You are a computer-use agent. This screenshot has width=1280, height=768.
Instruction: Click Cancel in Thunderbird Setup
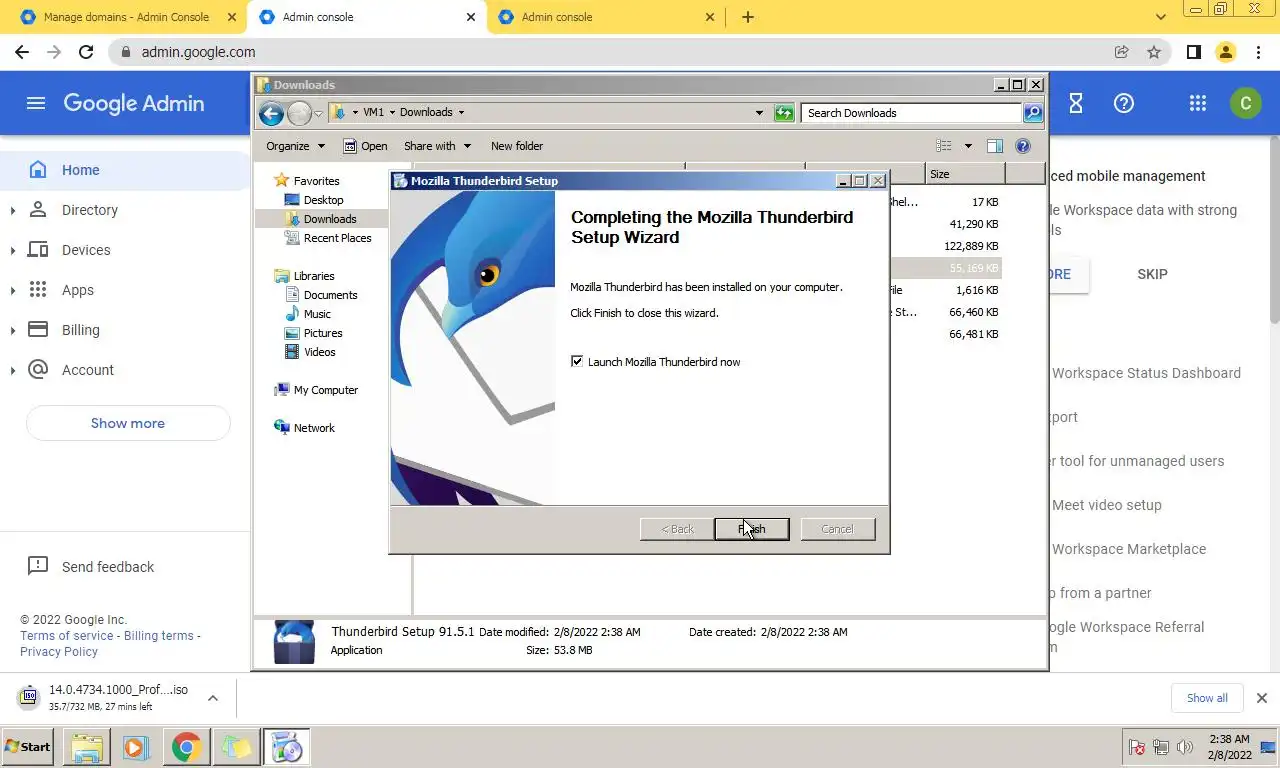[837, 529]
